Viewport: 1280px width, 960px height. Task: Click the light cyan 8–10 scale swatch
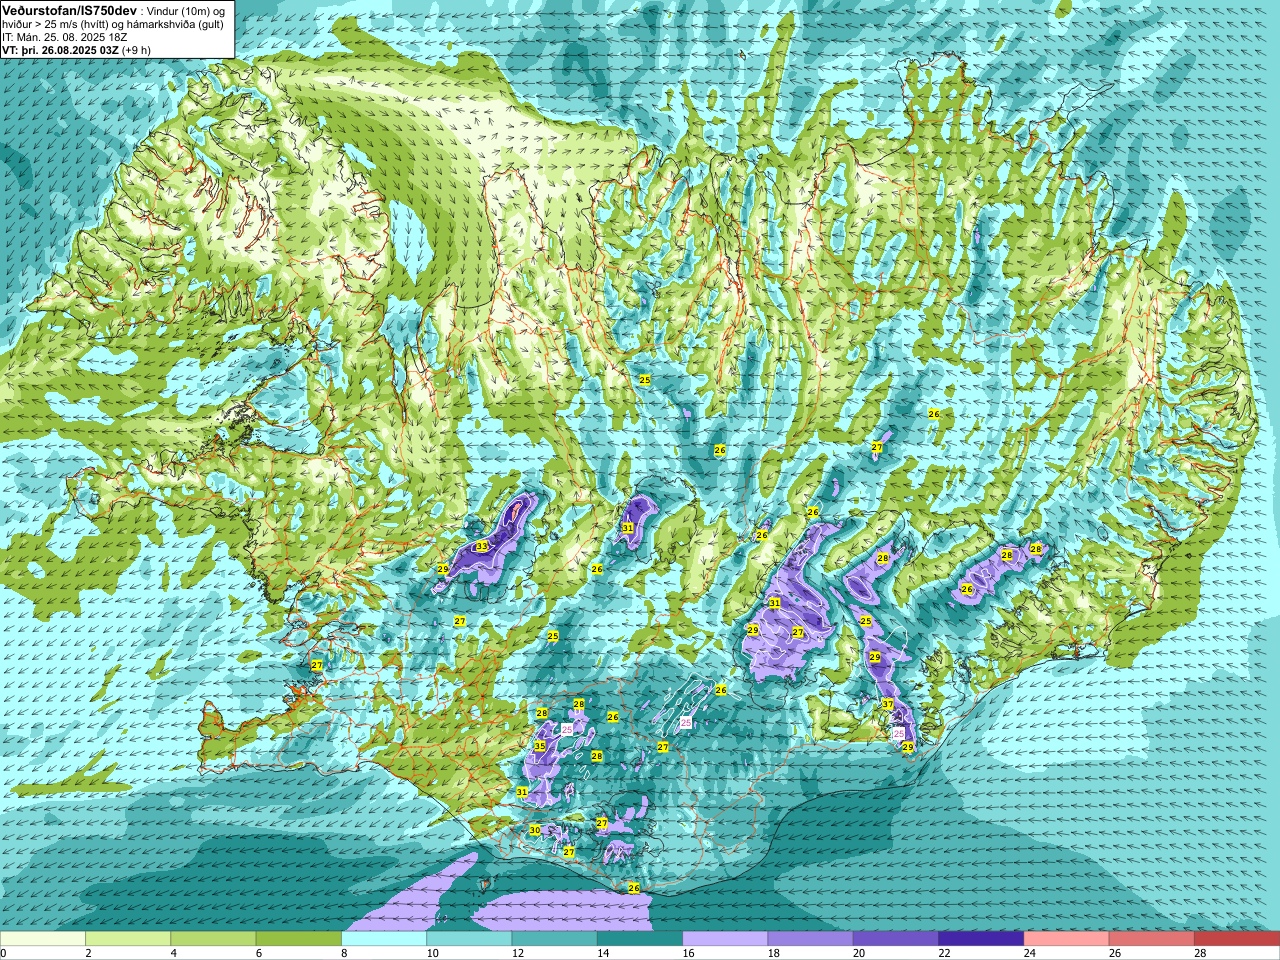click(384, 939)
